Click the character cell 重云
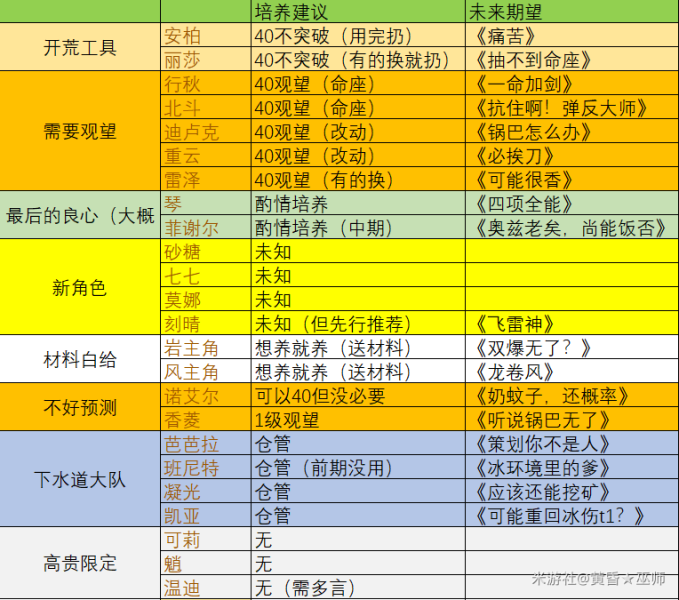679x600 pixels. (206, 155)
